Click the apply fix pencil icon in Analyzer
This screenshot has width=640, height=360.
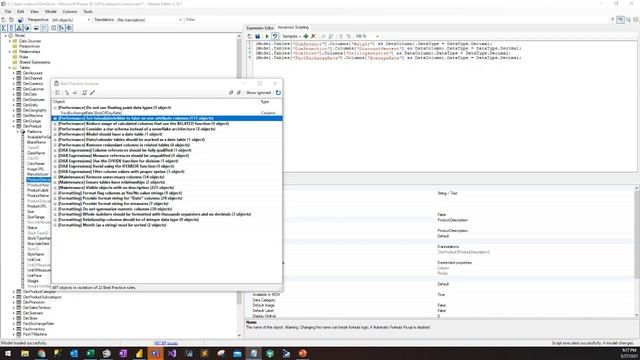pyautogui.click(x=93, y=93)
